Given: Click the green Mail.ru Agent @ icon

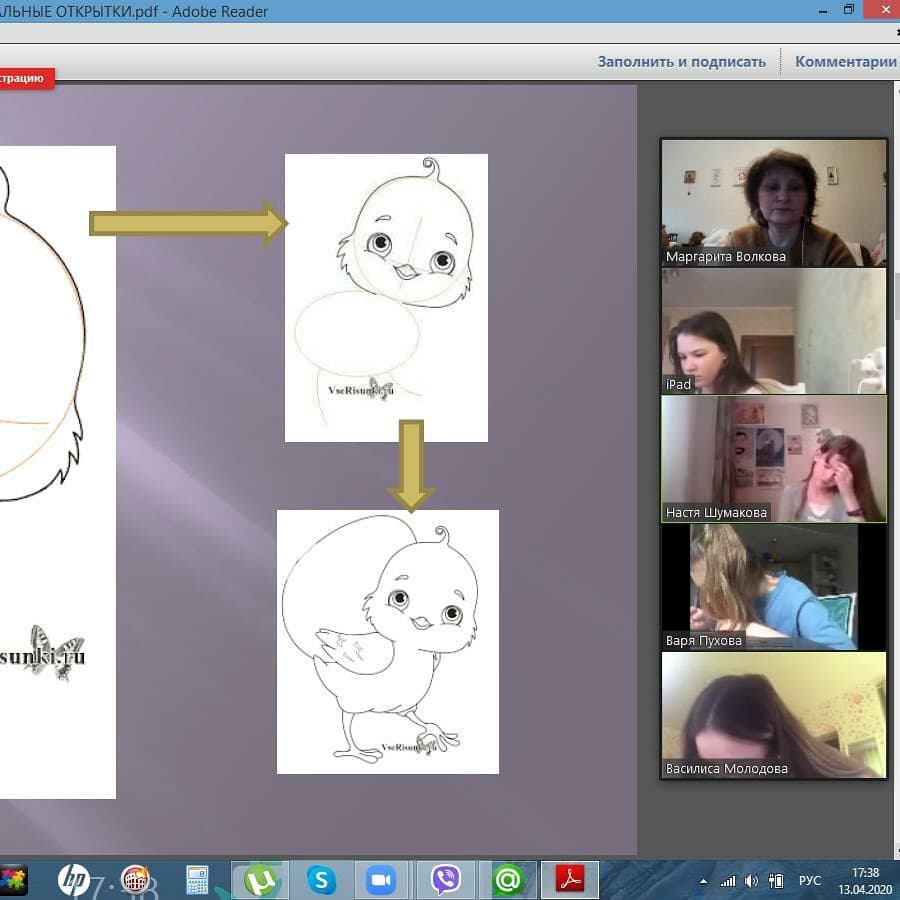Looking at the screenshot, I should pyautogui.click(x=508, y=880).
